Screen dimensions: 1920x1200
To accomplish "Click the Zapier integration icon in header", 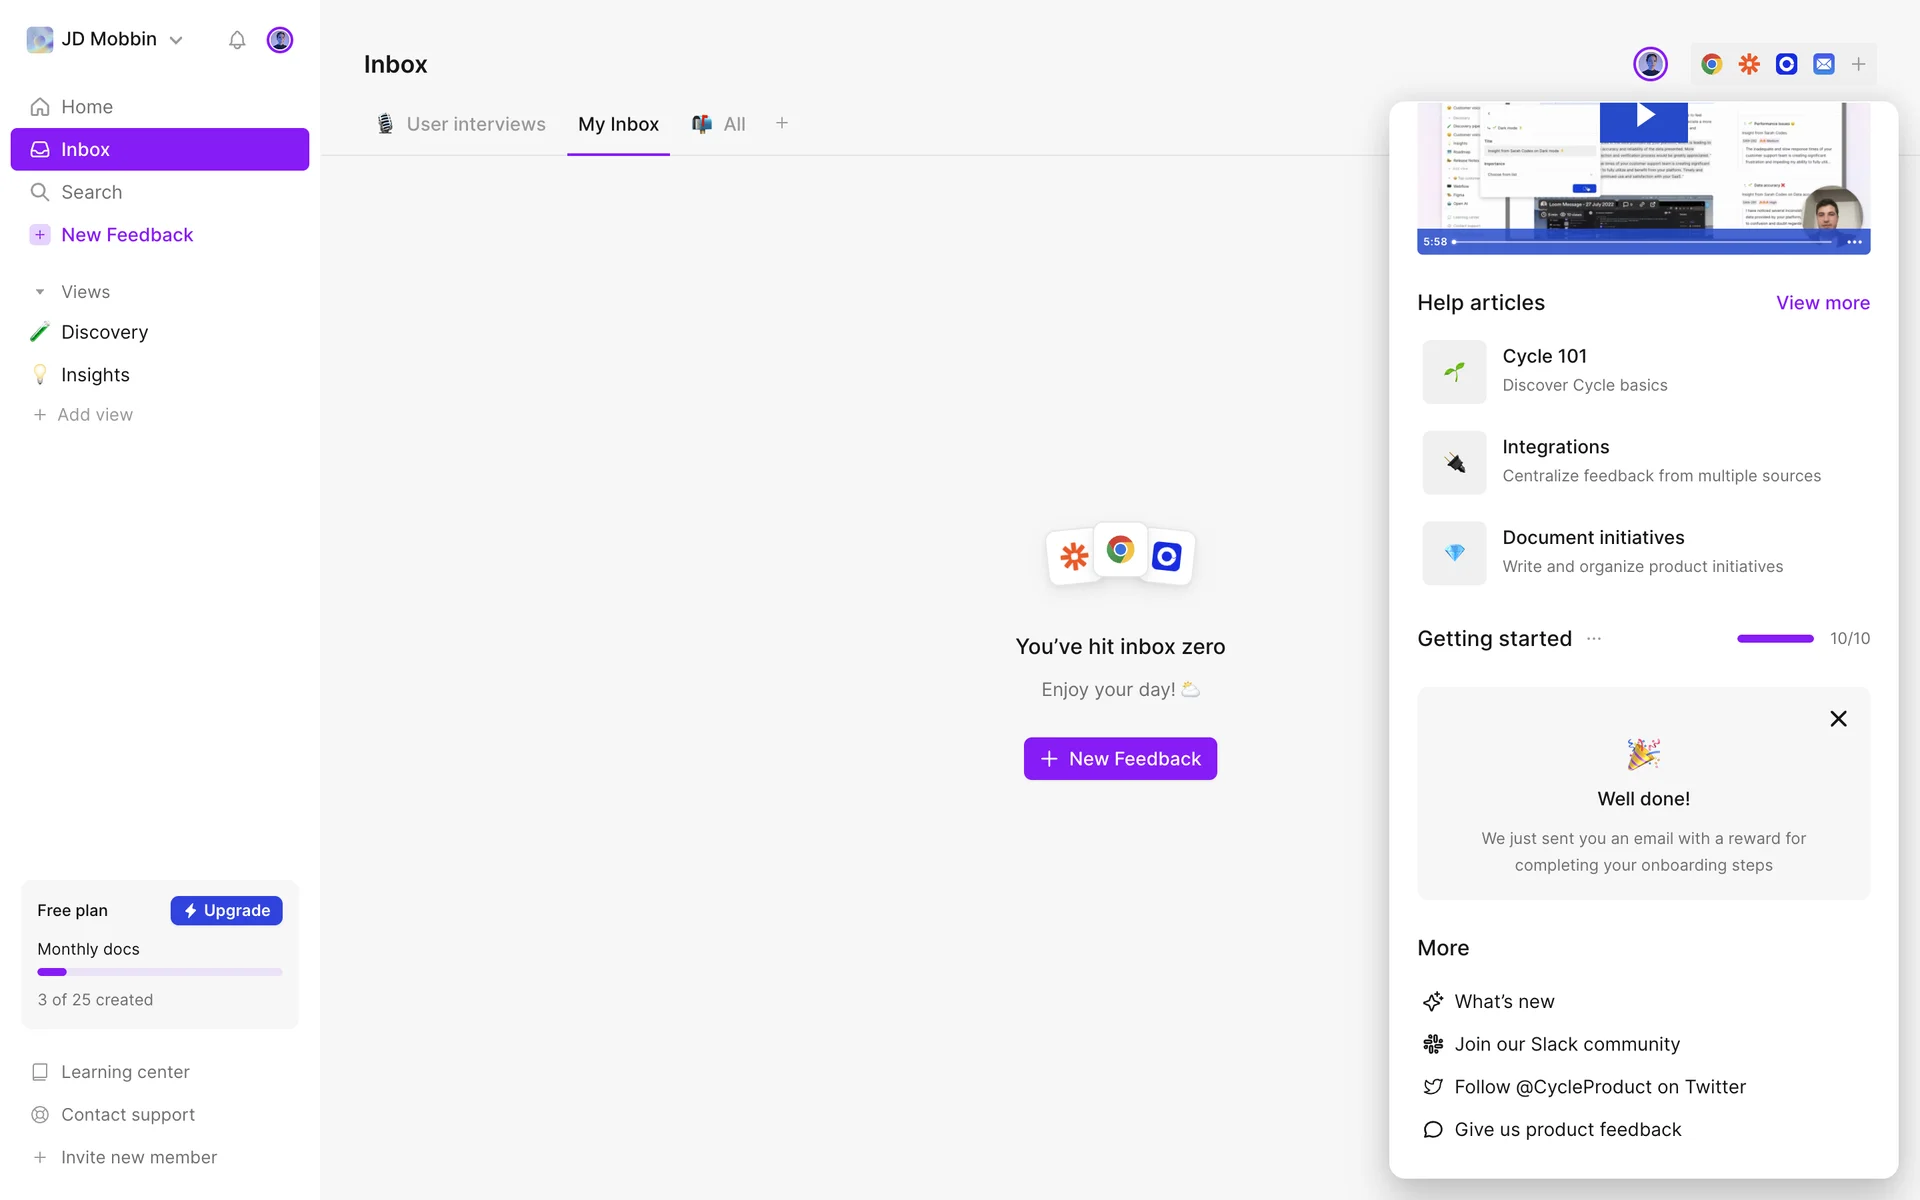I will click(x=1749, y=64).
